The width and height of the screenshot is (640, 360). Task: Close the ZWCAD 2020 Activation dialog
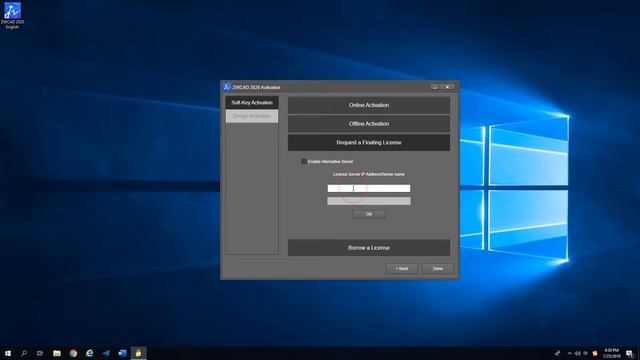tap(448, 87)
